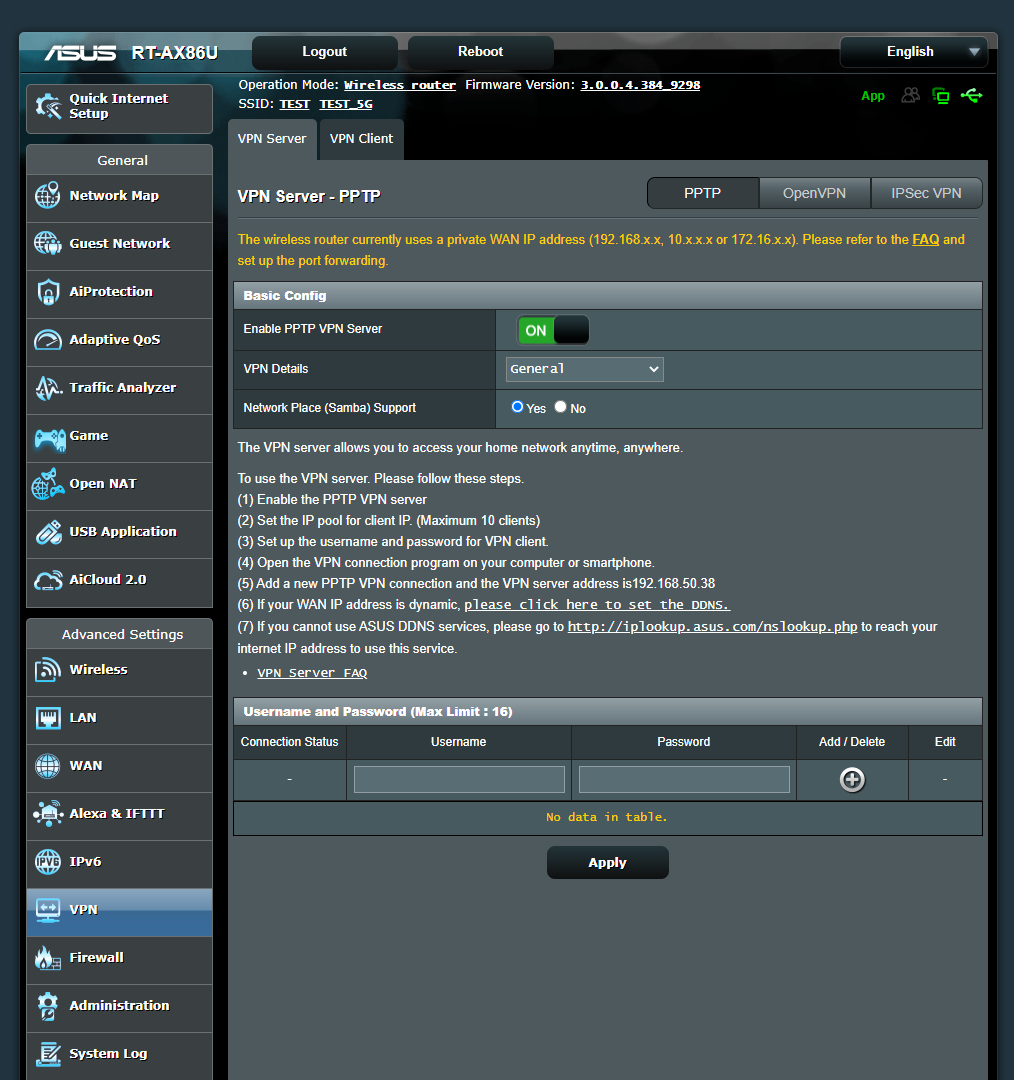The image size is (1014, 1080).
Task: Switch to the OpenVPN tab
Action: tap(814, 193)
